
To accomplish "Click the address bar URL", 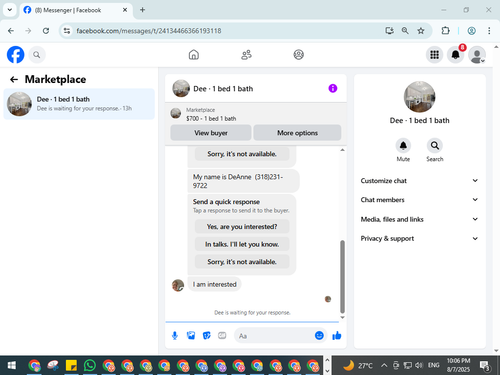I will point(148,31).
